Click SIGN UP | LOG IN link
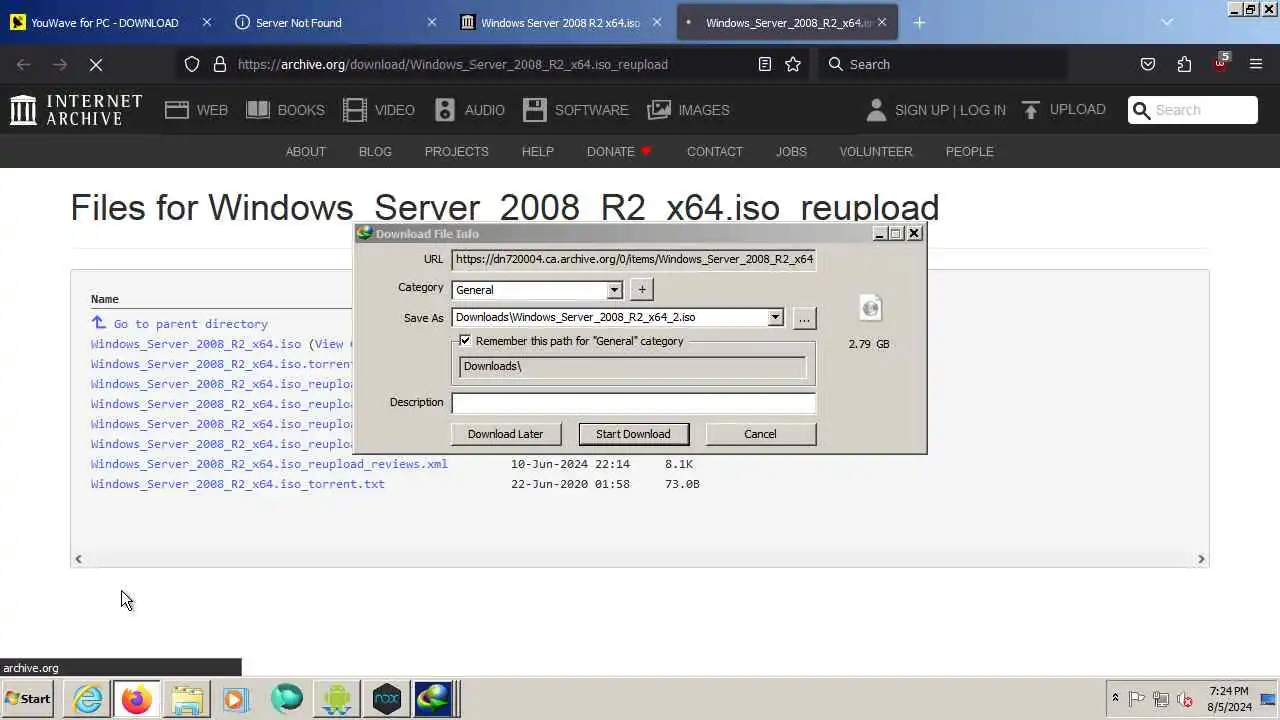 coord(950,110)
